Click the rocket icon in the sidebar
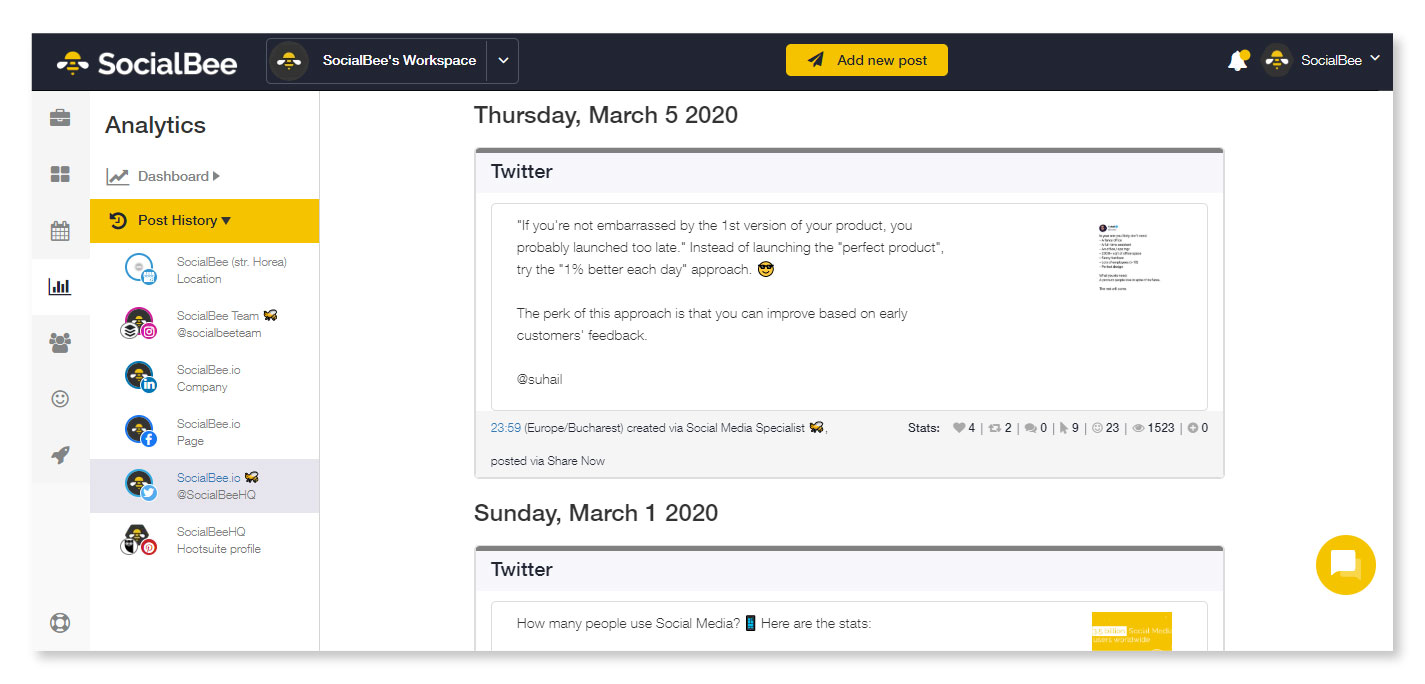 60,455
